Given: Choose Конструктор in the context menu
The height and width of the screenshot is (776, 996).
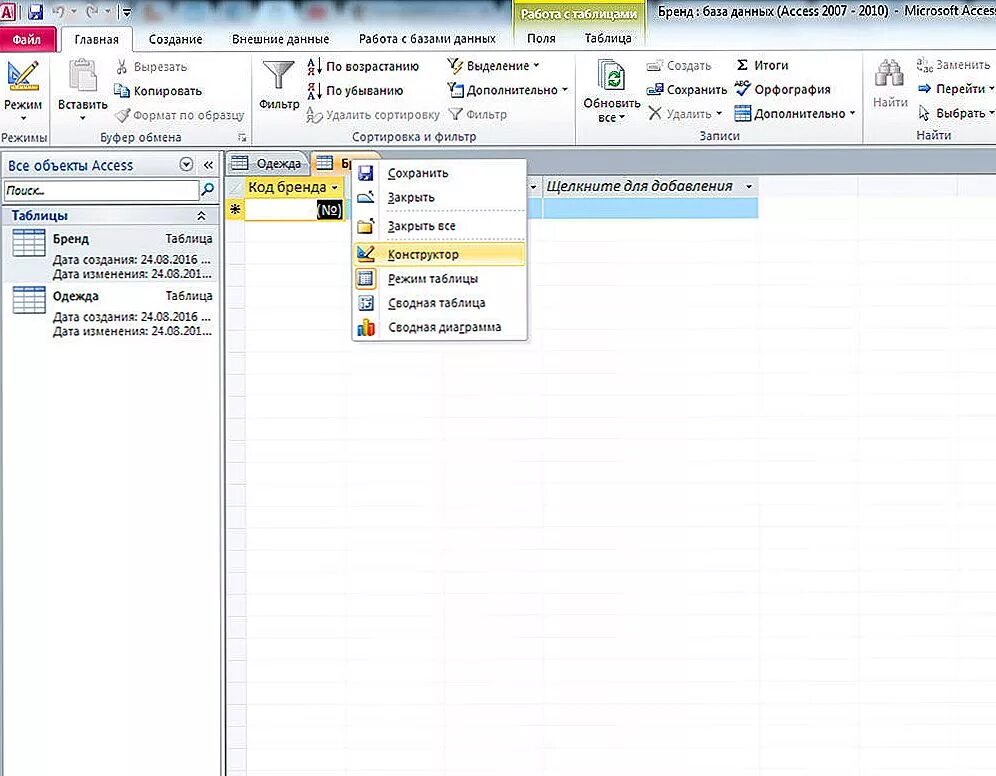Looking at the screenshot, I should [440, 254].
